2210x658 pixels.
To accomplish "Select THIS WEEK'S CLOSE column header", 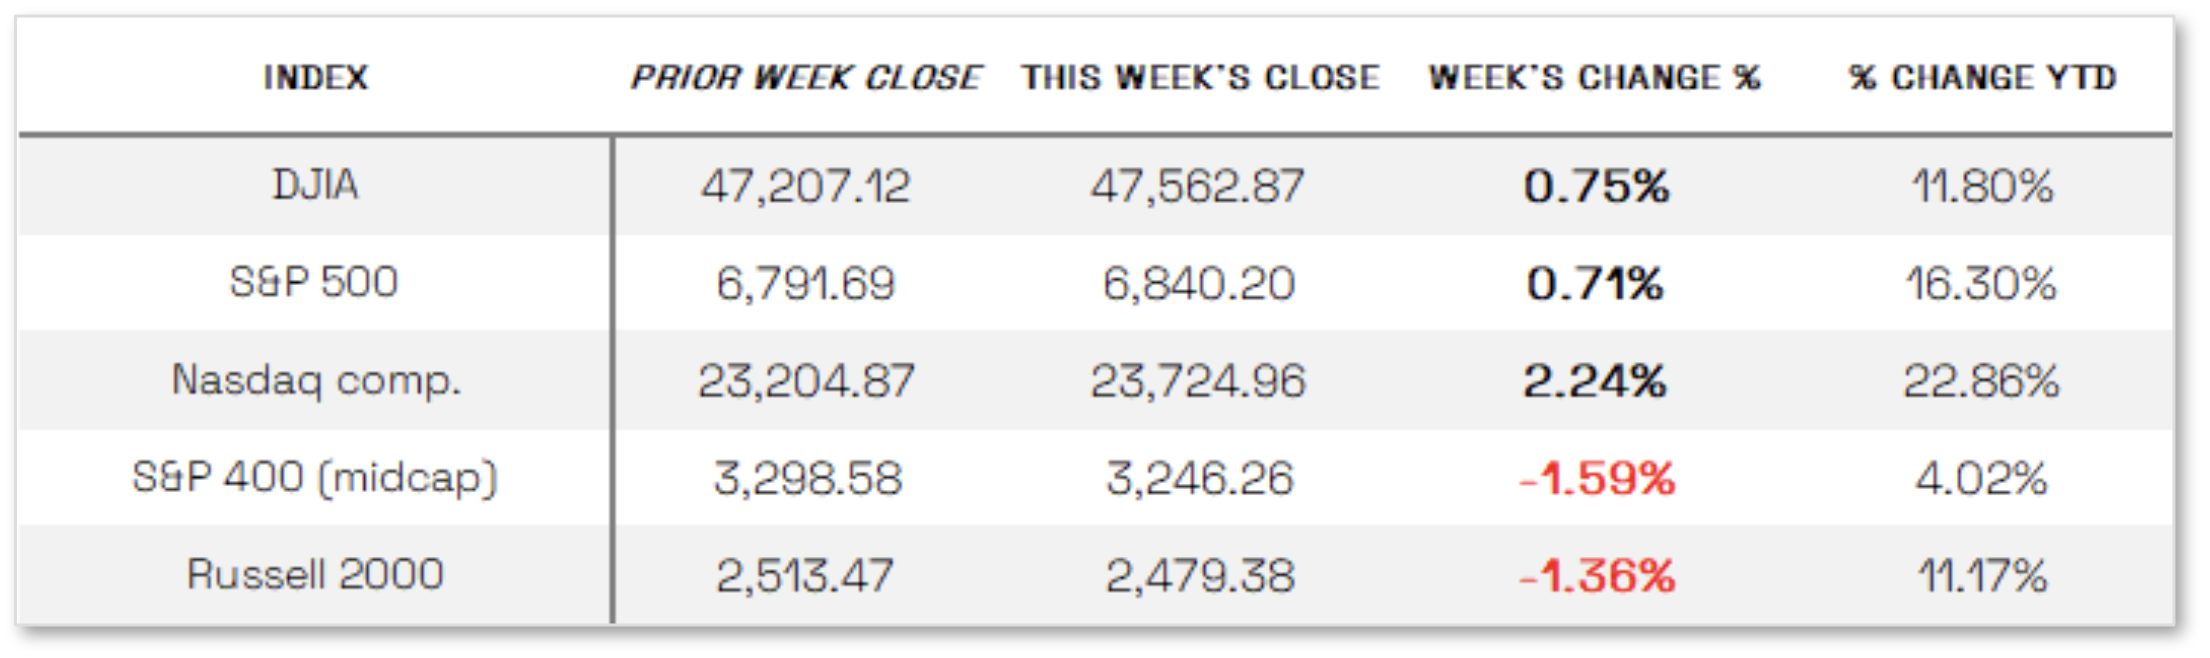I will coord(1200,78).
